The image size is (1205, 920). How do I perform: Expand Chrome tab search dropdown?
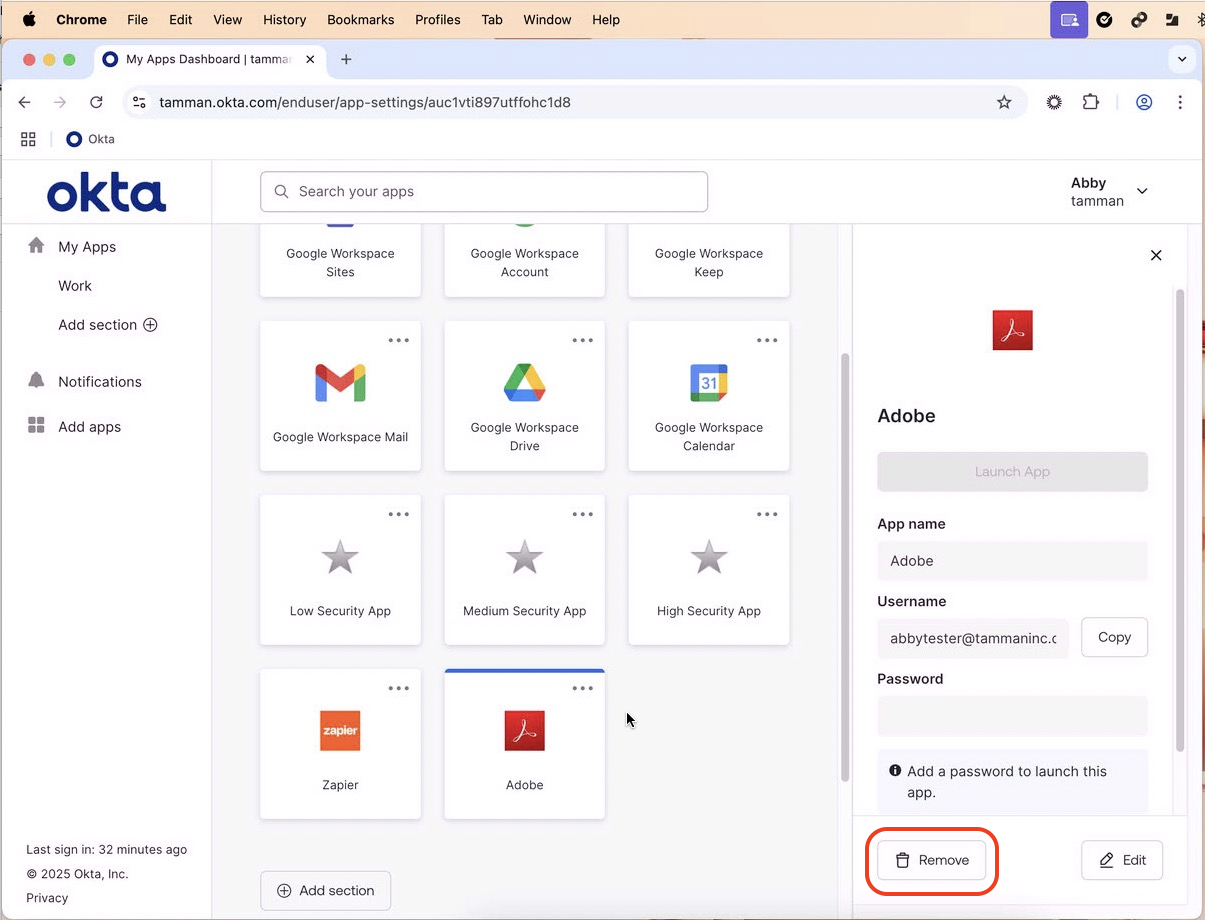point(1182,59)
